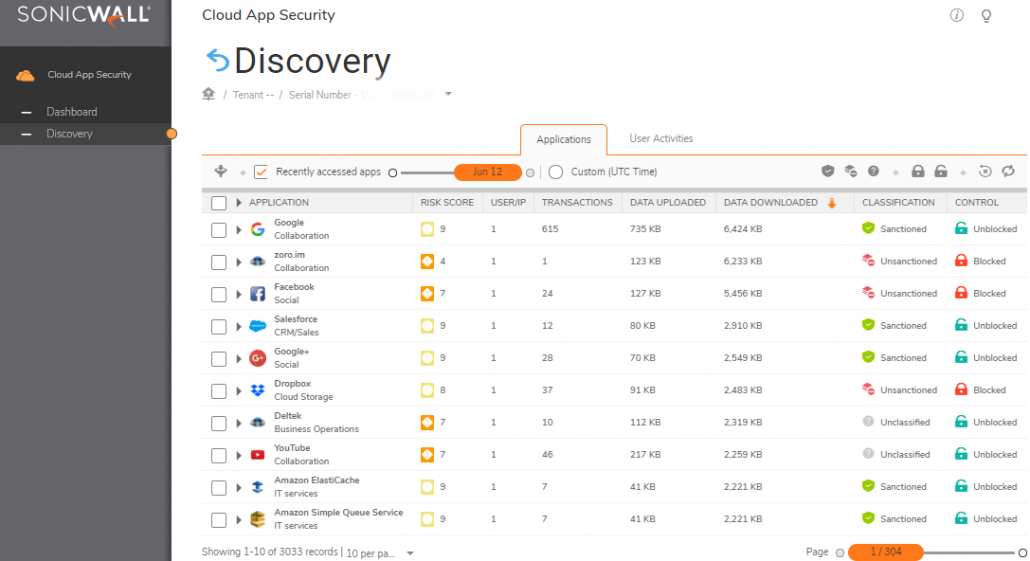Click the 1 / 304 page slider handle

[x=885, y=552]
